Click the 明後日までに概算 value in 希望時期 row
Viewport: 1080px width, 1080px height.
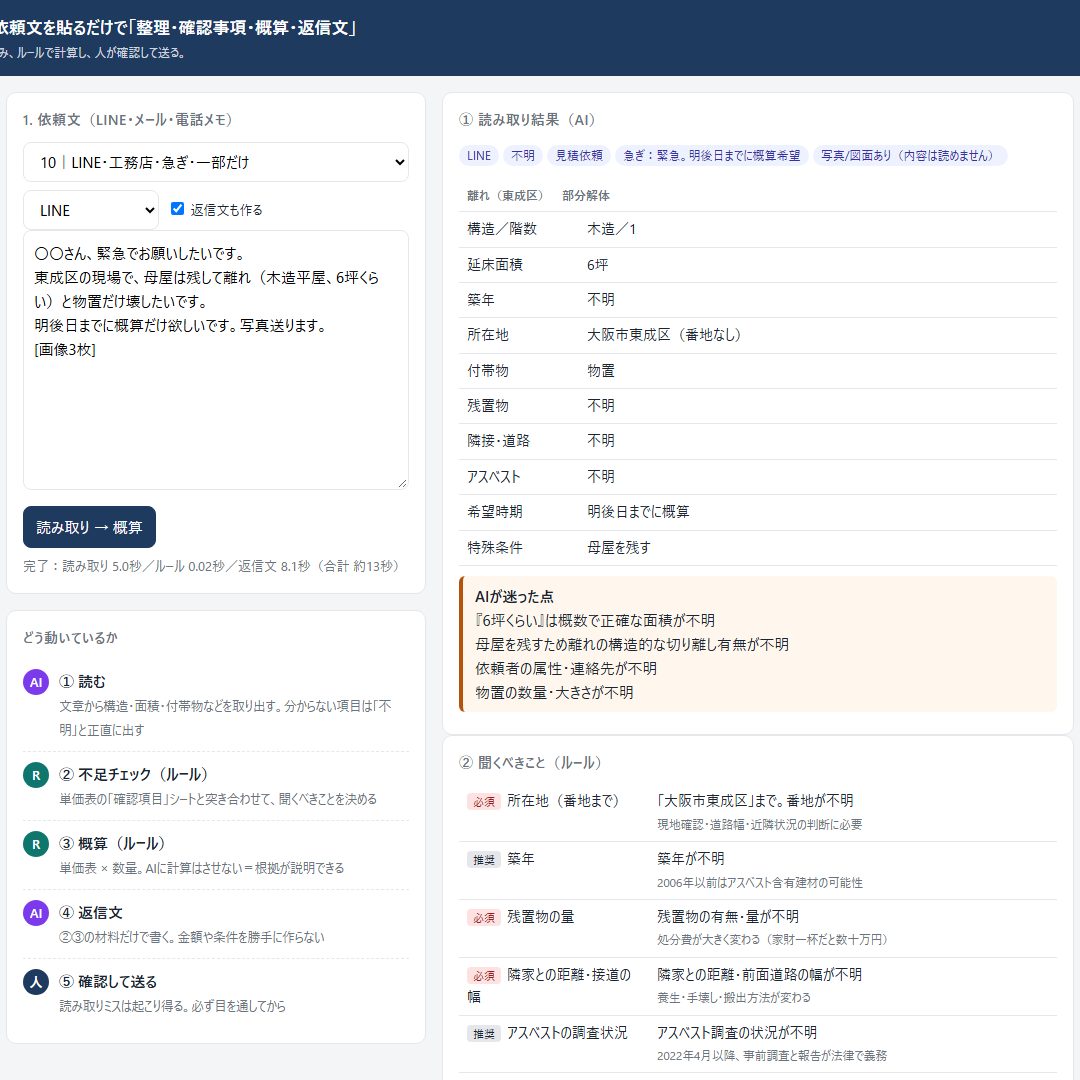point(638,512)
